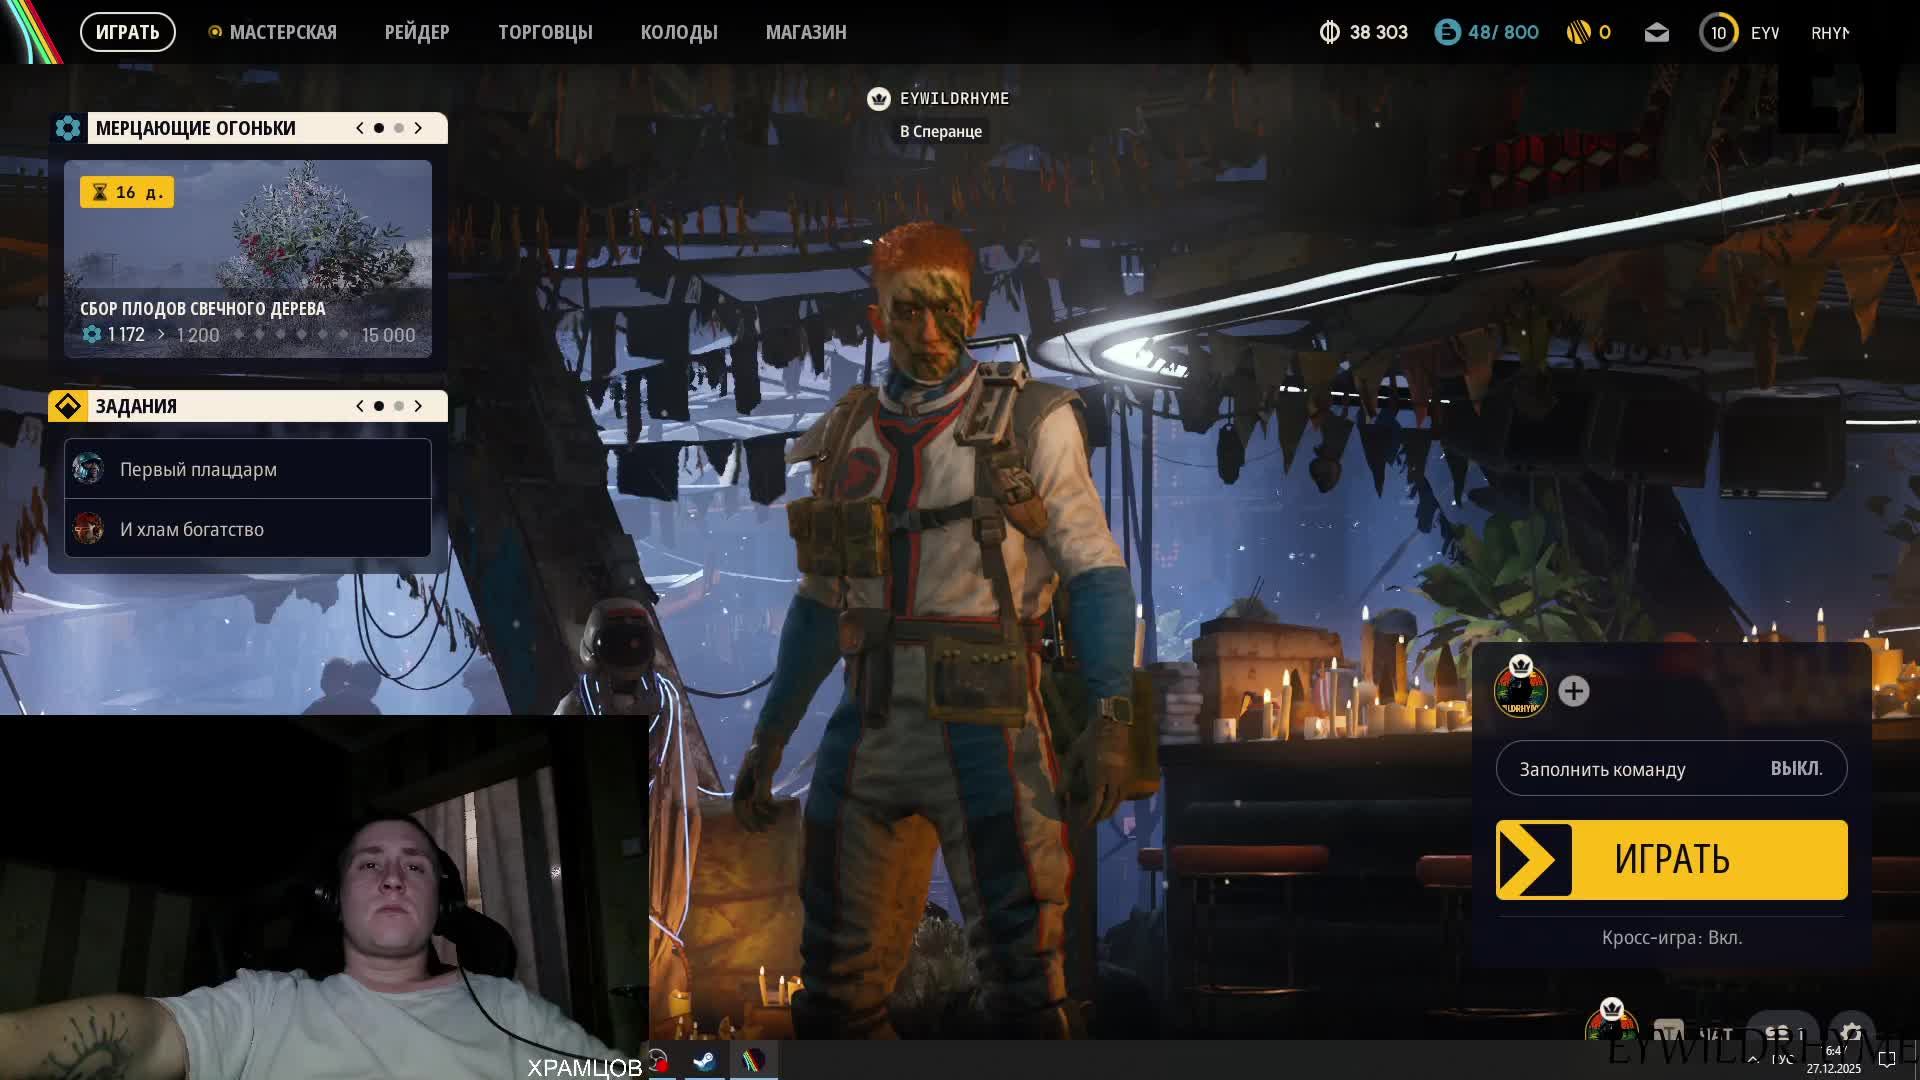
Task: Click the player avatar in squad panel
Action: pyautogui.click(x=1520, y=689)
